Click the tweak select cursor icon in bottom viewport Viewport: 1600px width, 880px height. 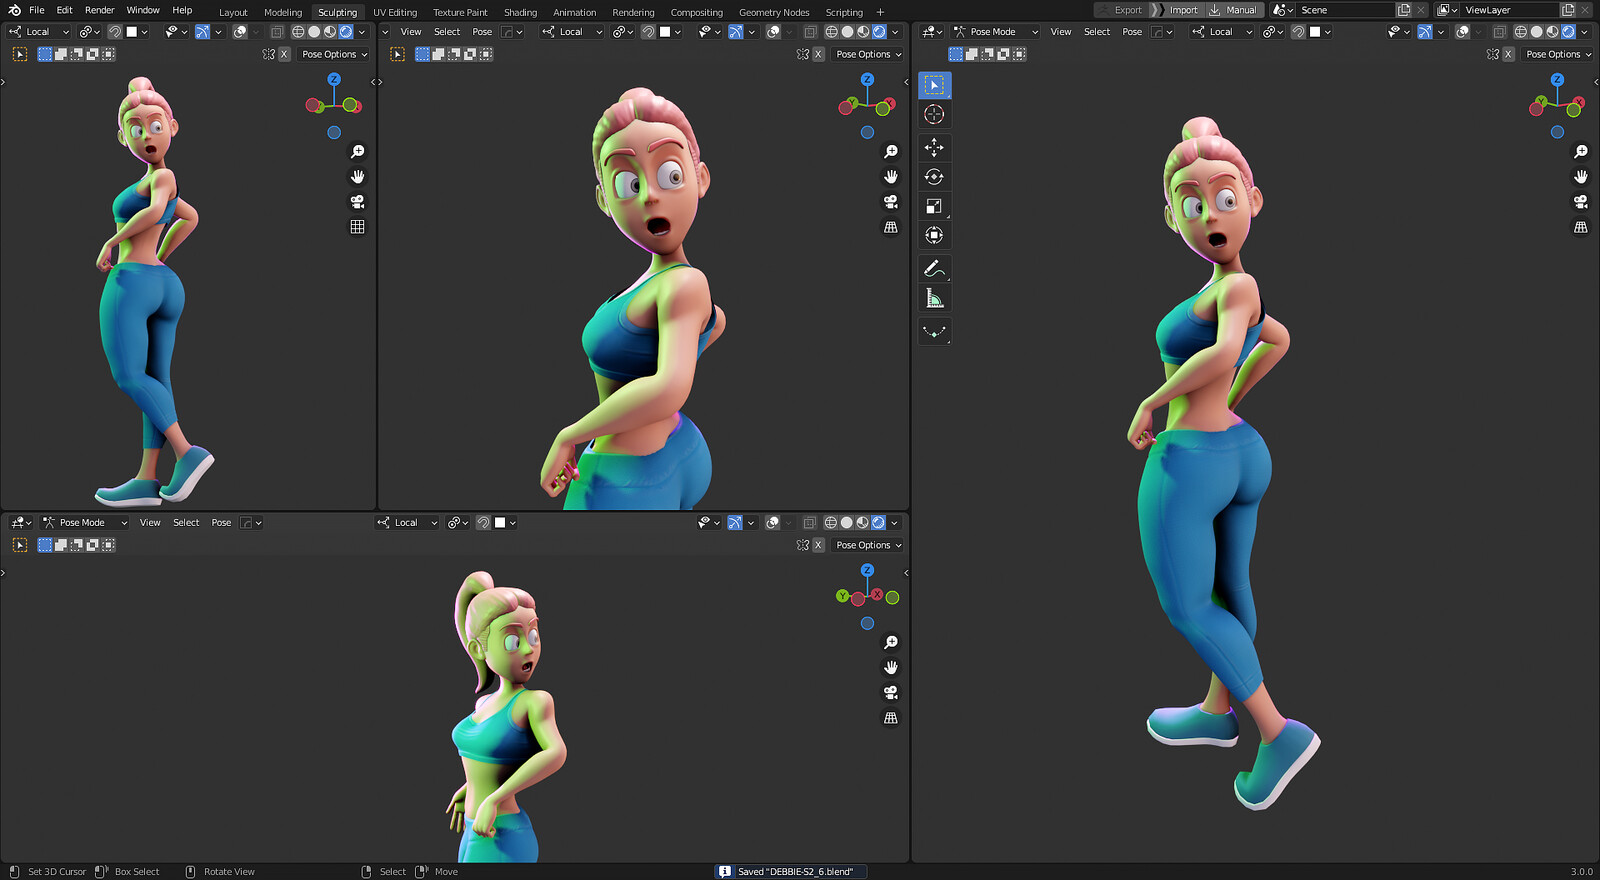click(x=20, y=545)
